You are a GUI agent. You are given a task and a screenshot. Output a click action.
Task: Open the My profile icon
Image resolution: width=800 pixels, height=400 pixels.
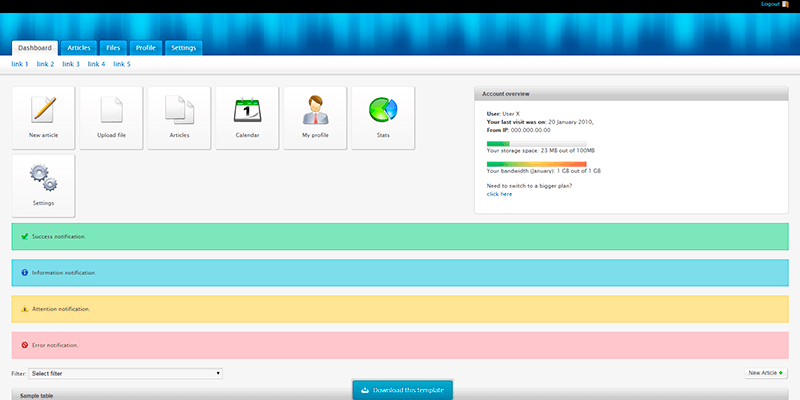coord(315,109)
